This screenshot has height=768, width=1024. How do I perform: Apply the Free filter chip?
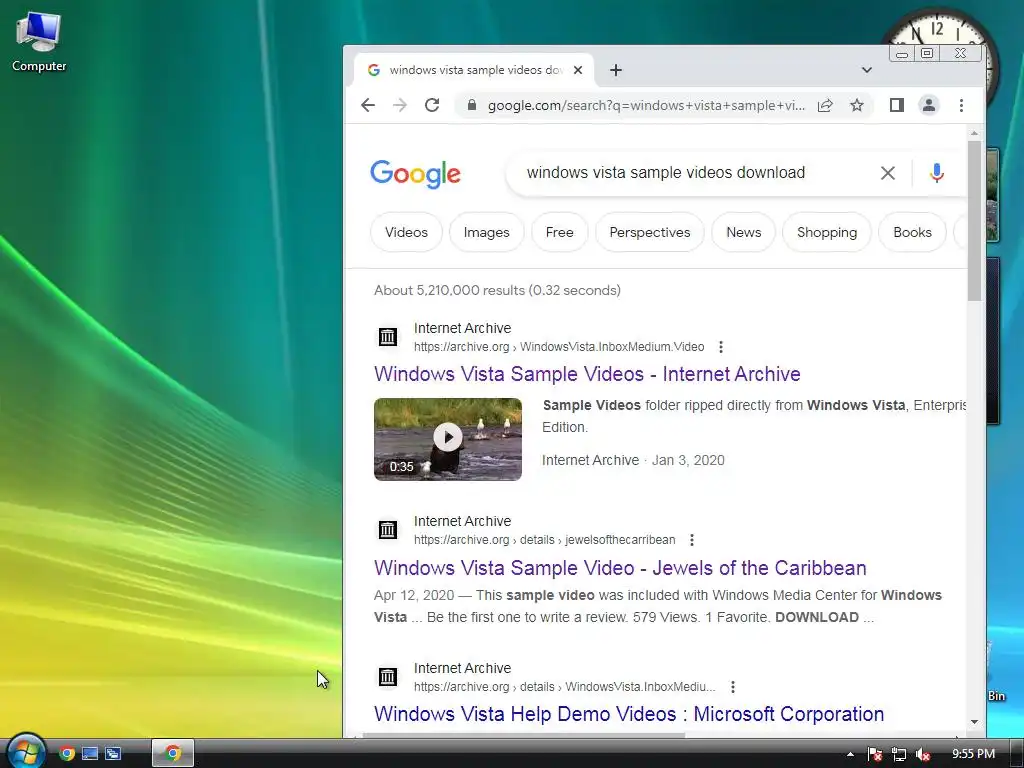click(x=560, y=232)
